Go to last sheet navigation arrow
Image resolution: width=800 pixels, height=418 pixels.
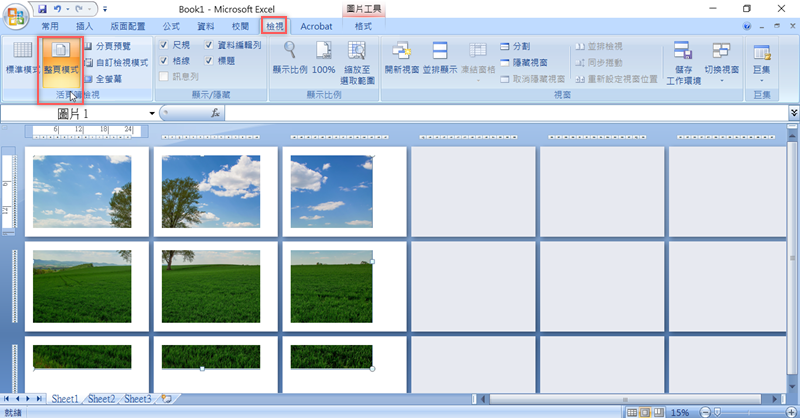(39, 399)
